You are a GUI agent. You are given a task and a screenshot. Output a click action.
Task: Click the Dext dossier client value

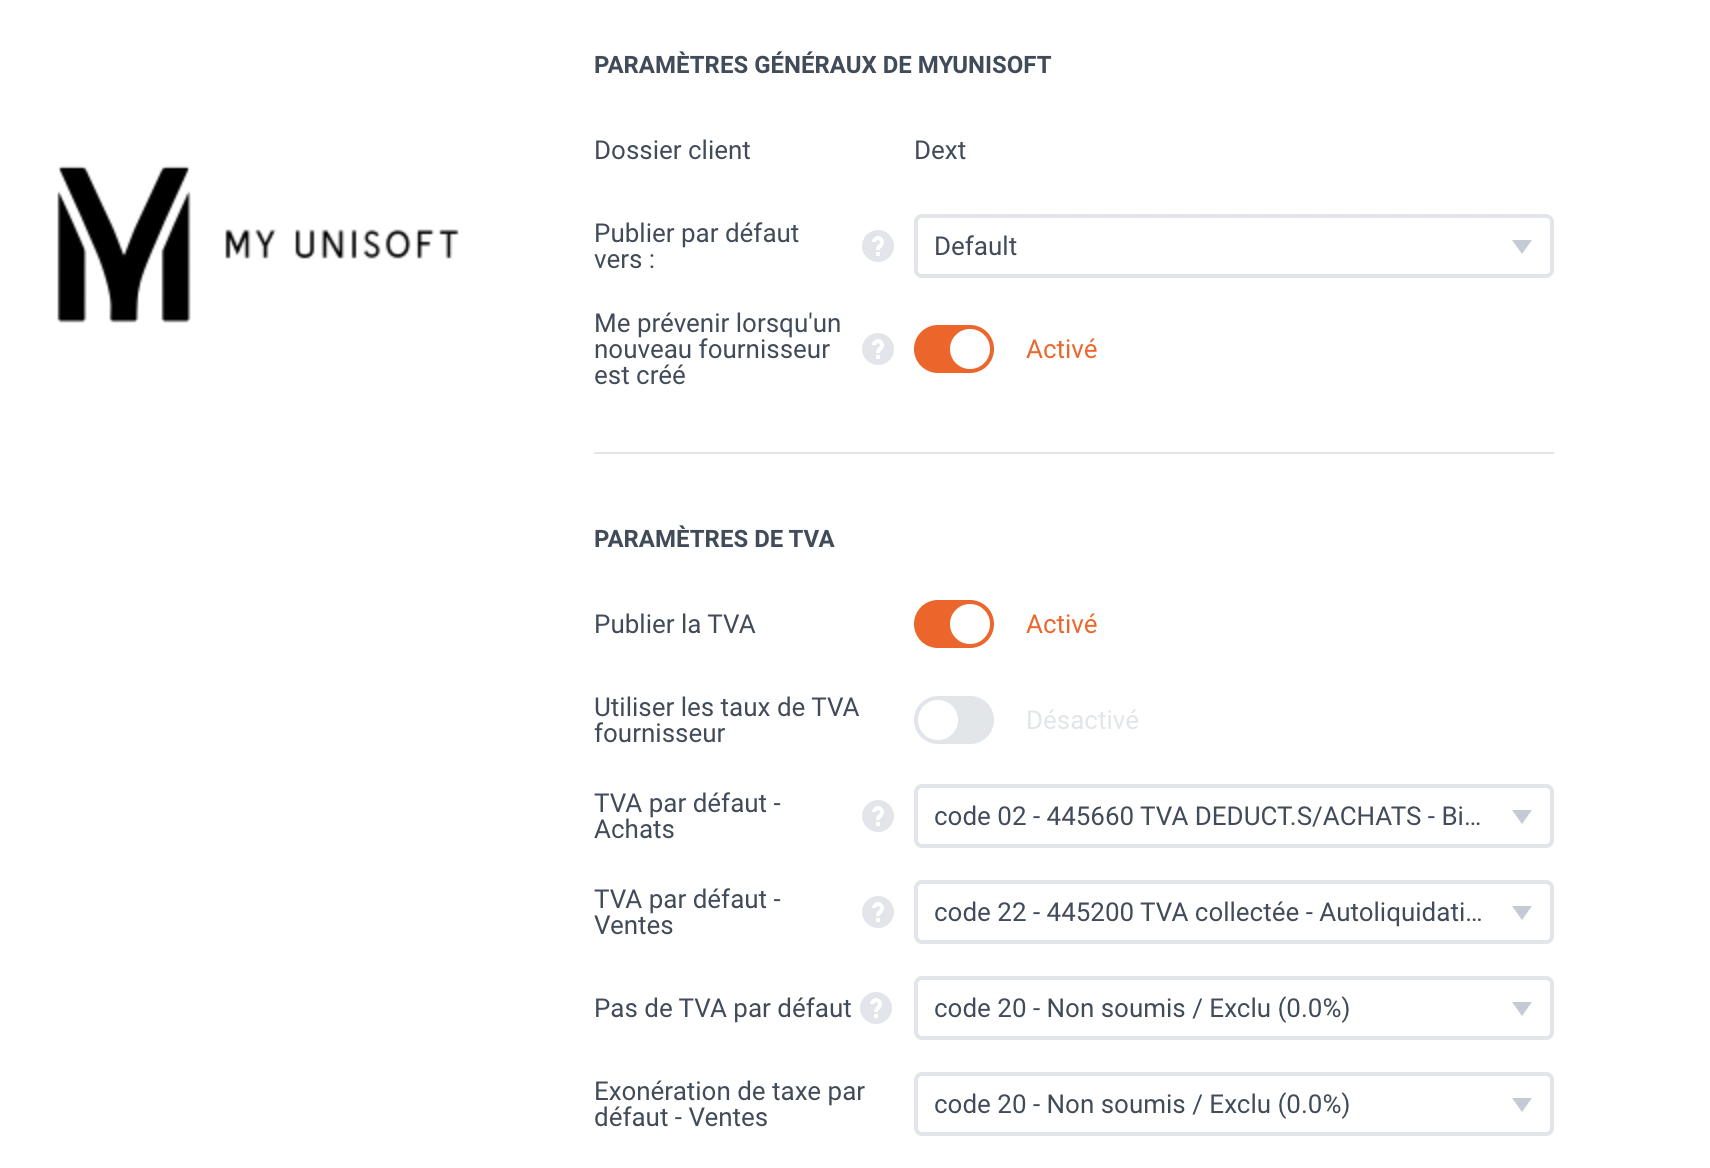point(940,150)
